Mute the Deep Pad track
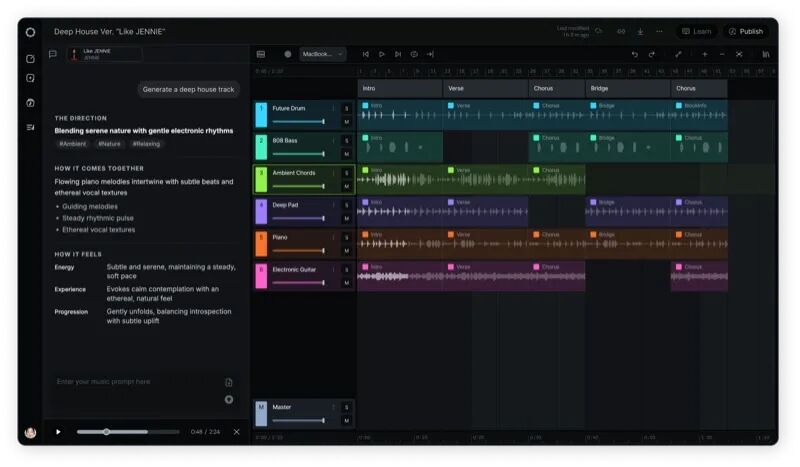 pos(346,218)
